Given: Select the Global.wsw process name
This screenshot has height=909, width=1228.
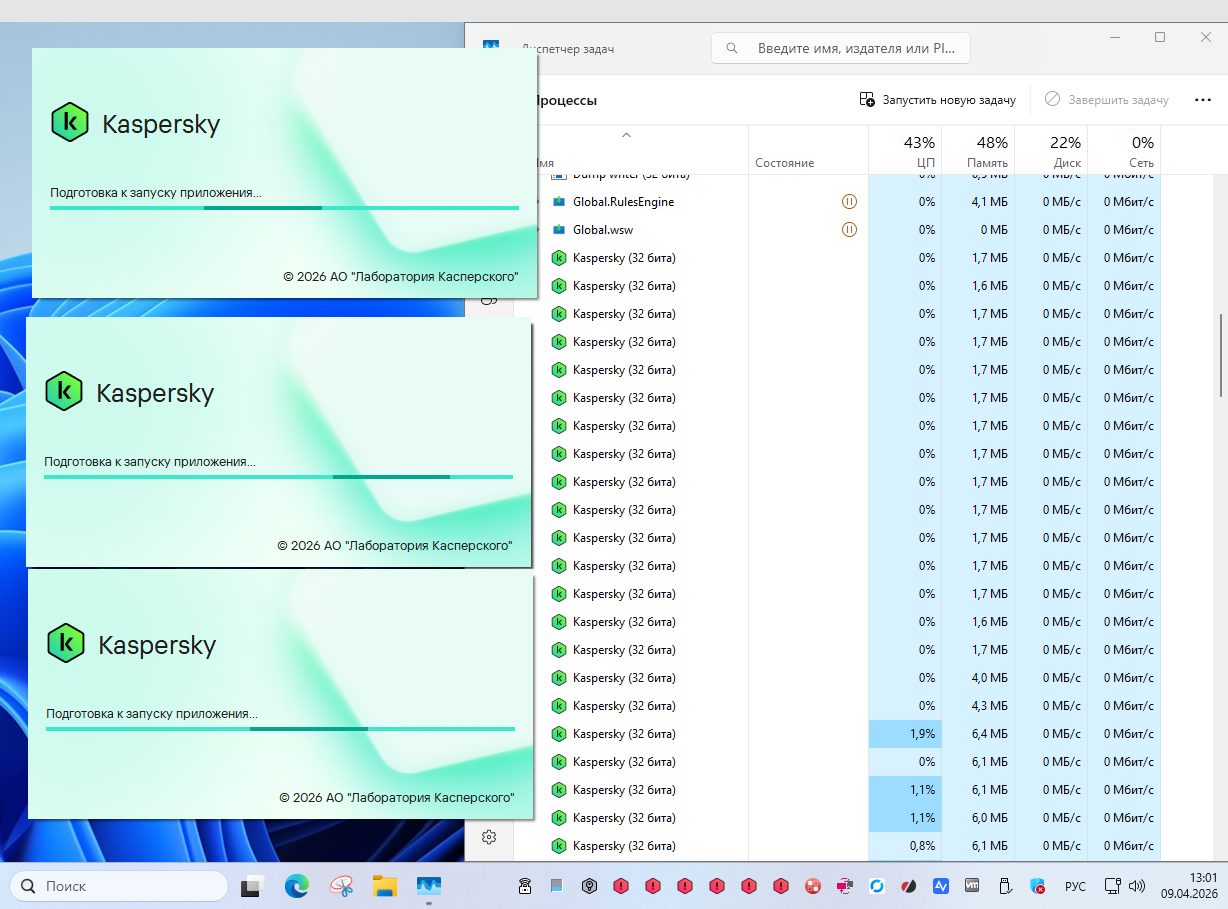Looking at the screenshot, I should (603, 230).
